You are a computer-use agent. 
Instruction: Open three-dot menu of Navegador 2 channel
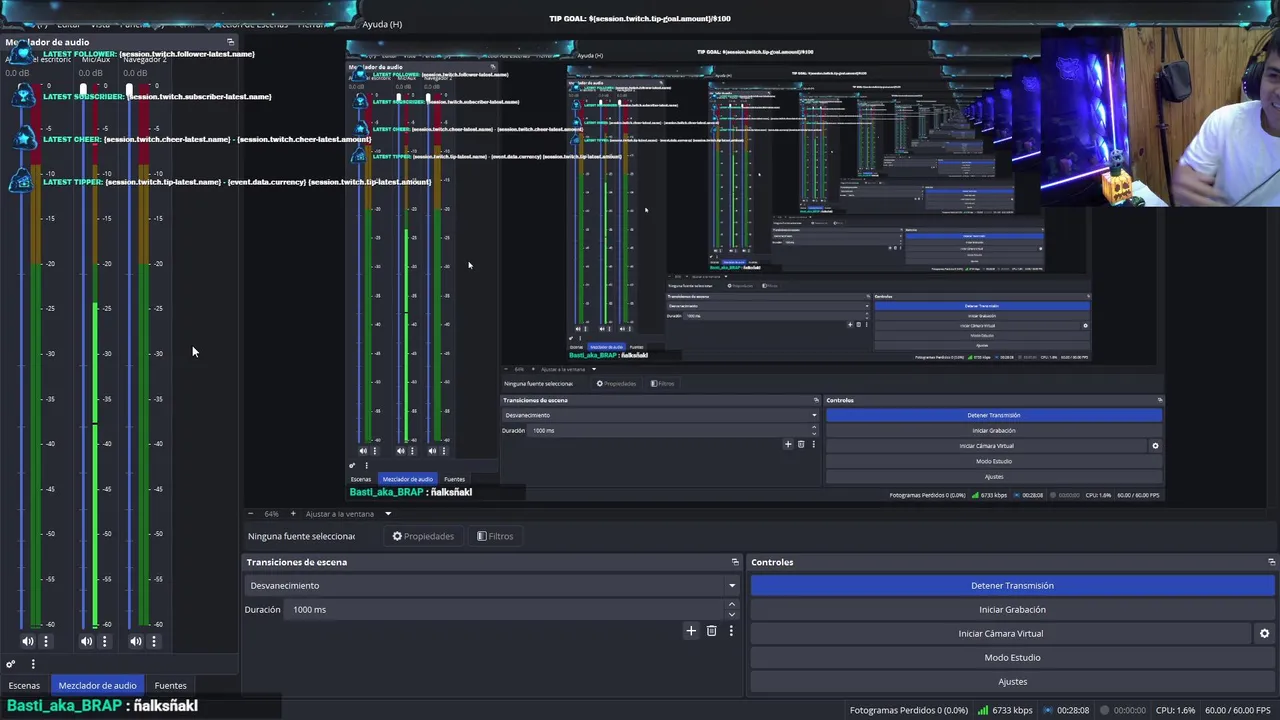154,641
